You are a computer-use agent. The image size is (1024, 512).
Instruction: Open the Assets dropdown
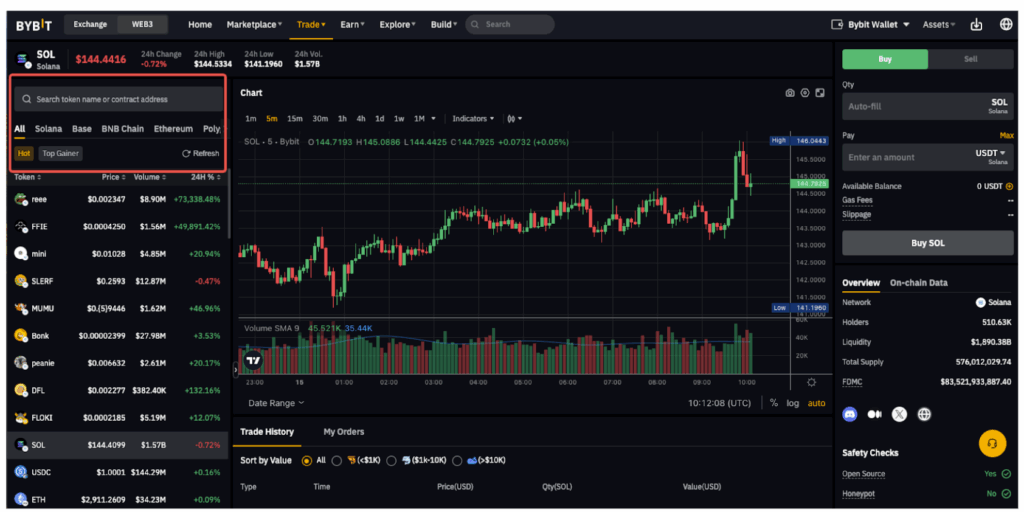pos(938,24)
